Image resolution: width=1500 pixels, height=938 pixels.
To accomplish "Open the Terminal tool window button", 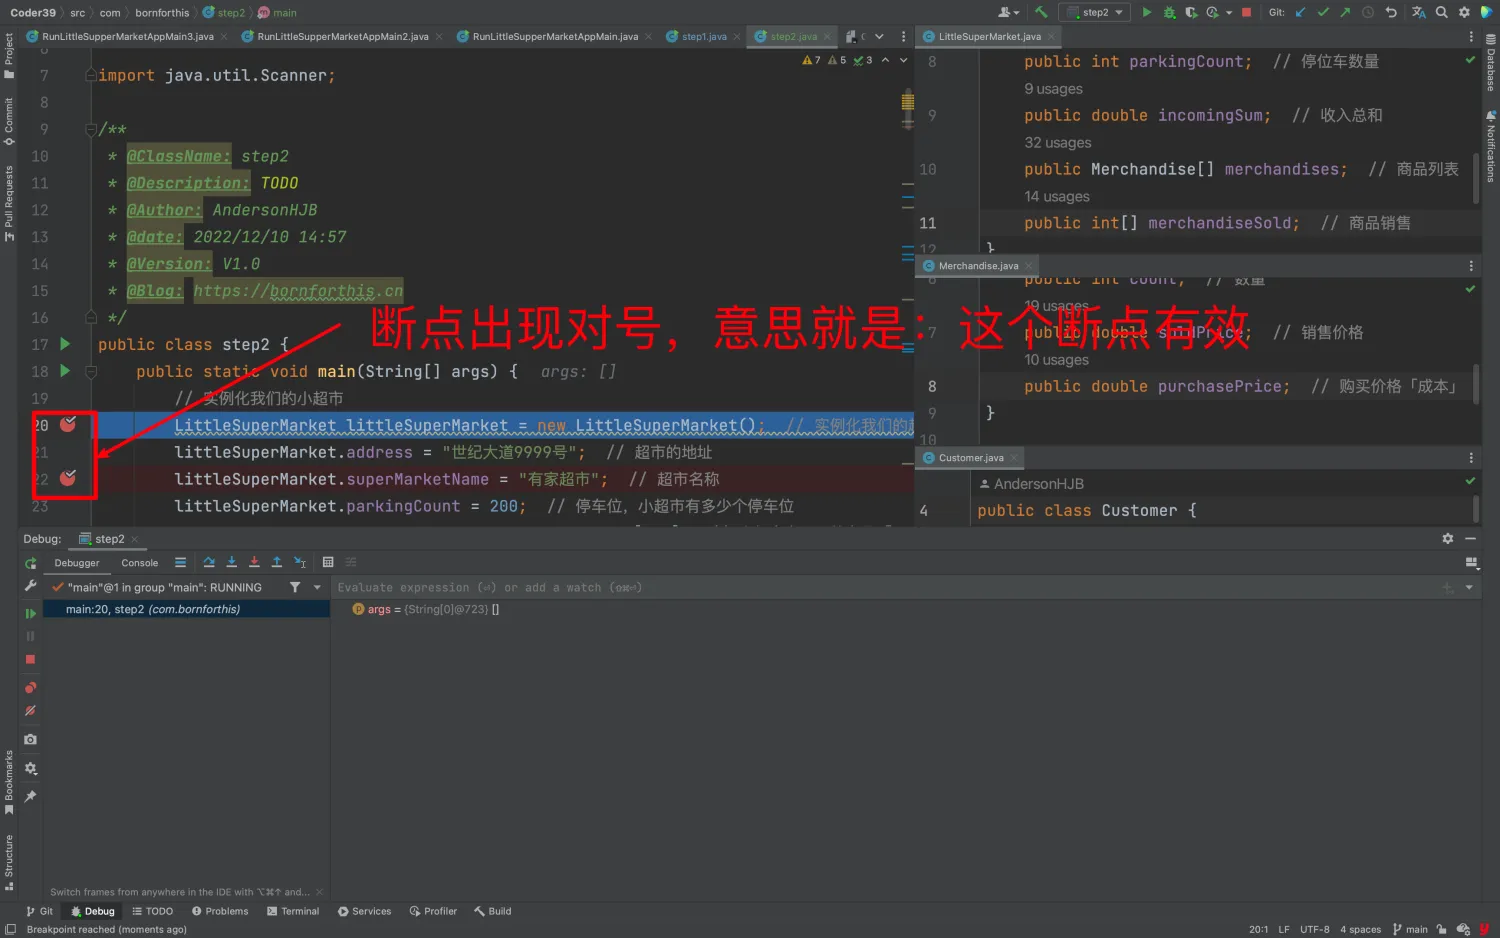I will tap(293, 911).
